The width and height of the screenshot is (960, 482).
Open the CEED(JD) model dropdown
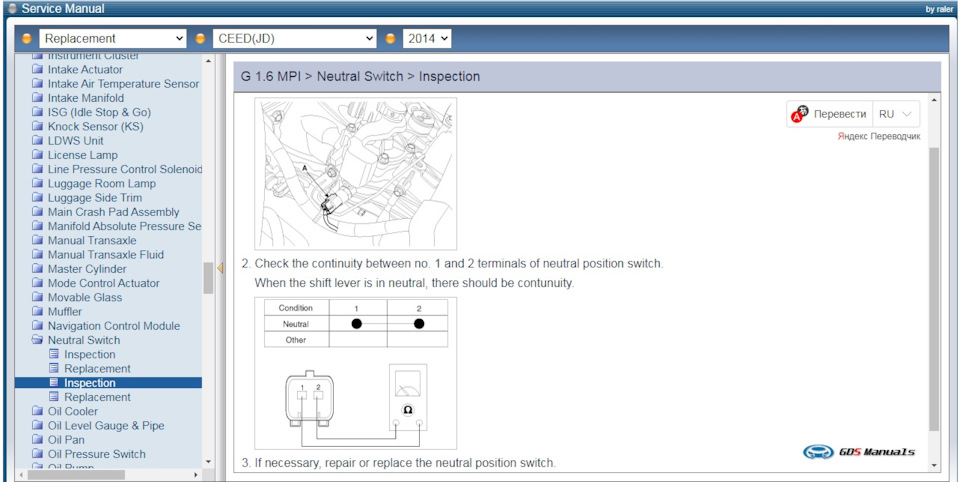[294, 38]
